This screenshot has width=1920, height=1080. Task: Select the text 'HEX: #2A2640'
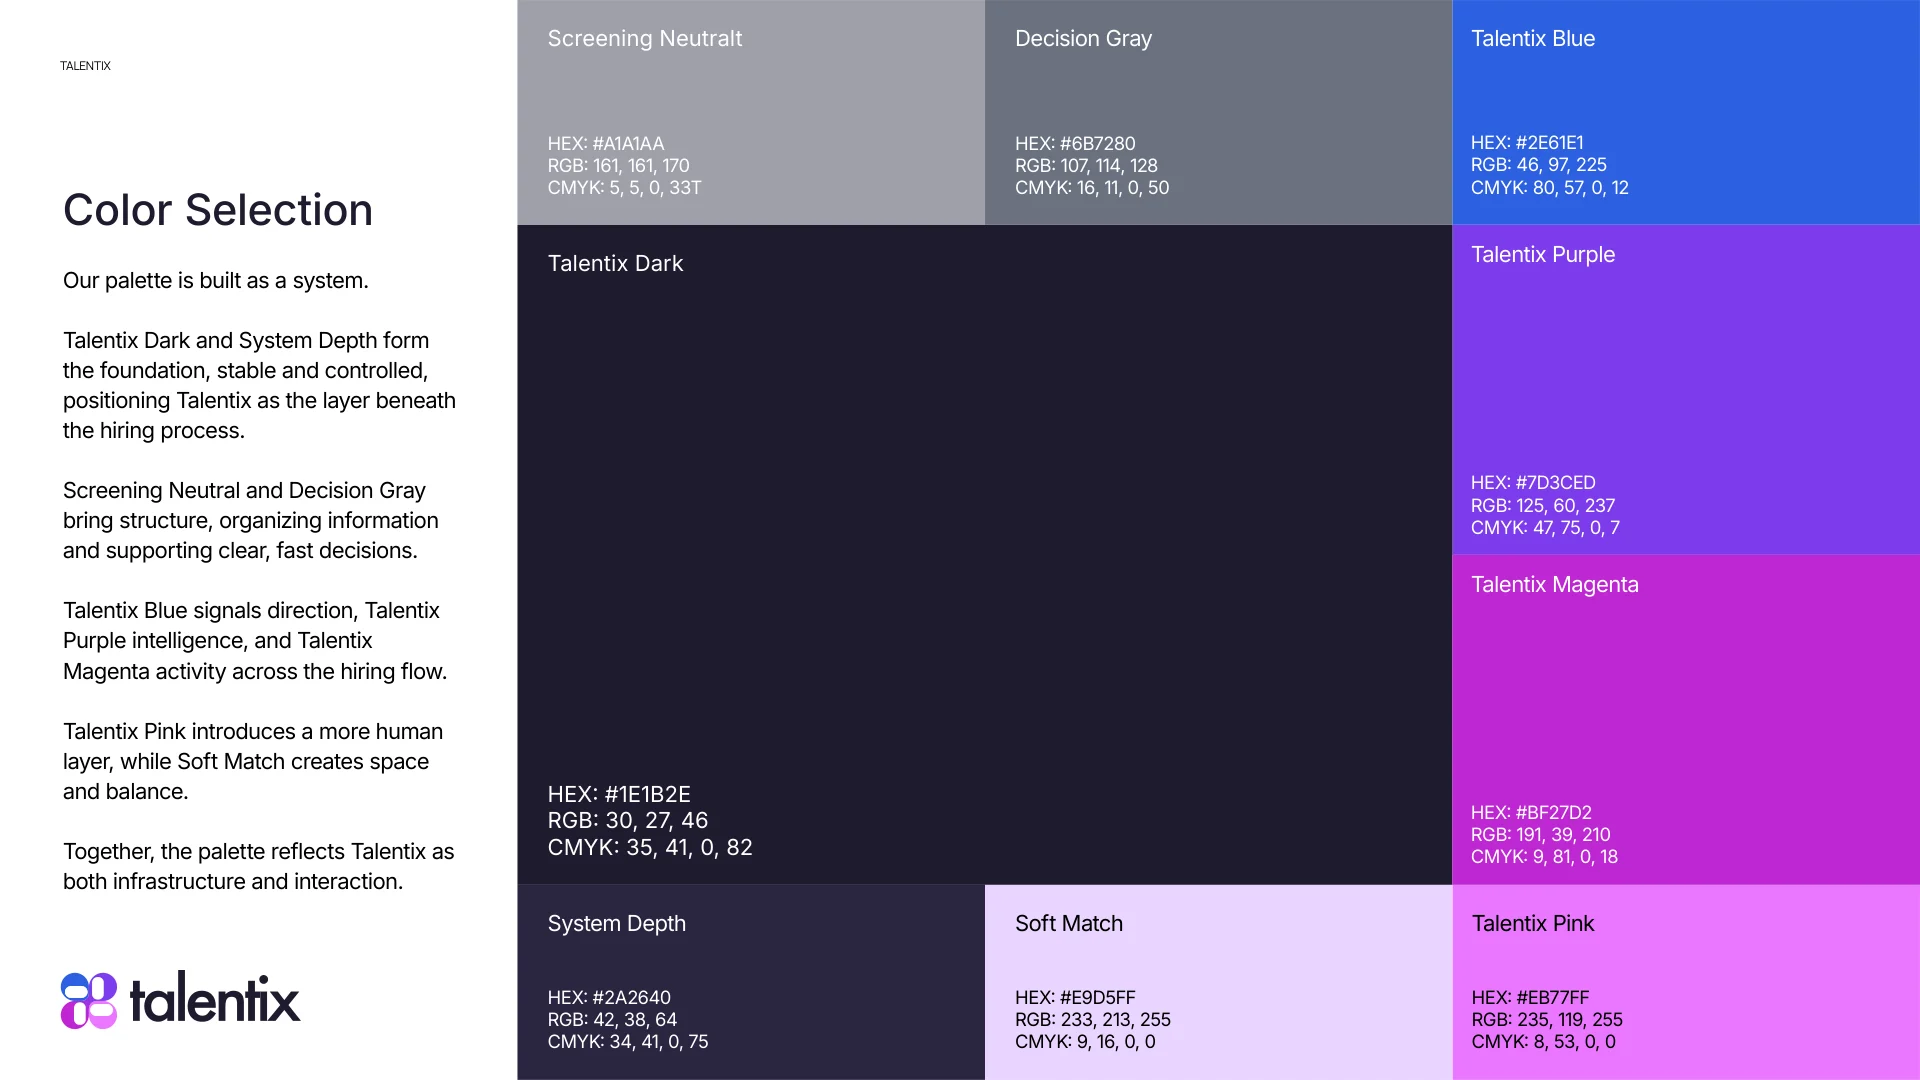point(609,998)
